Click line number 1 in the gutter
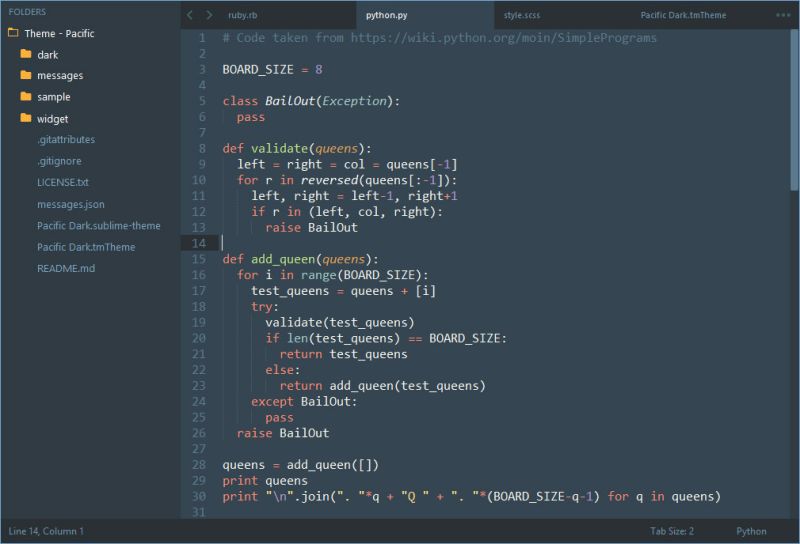The height and width of the screenshot is (544, 800). point(202,38)
